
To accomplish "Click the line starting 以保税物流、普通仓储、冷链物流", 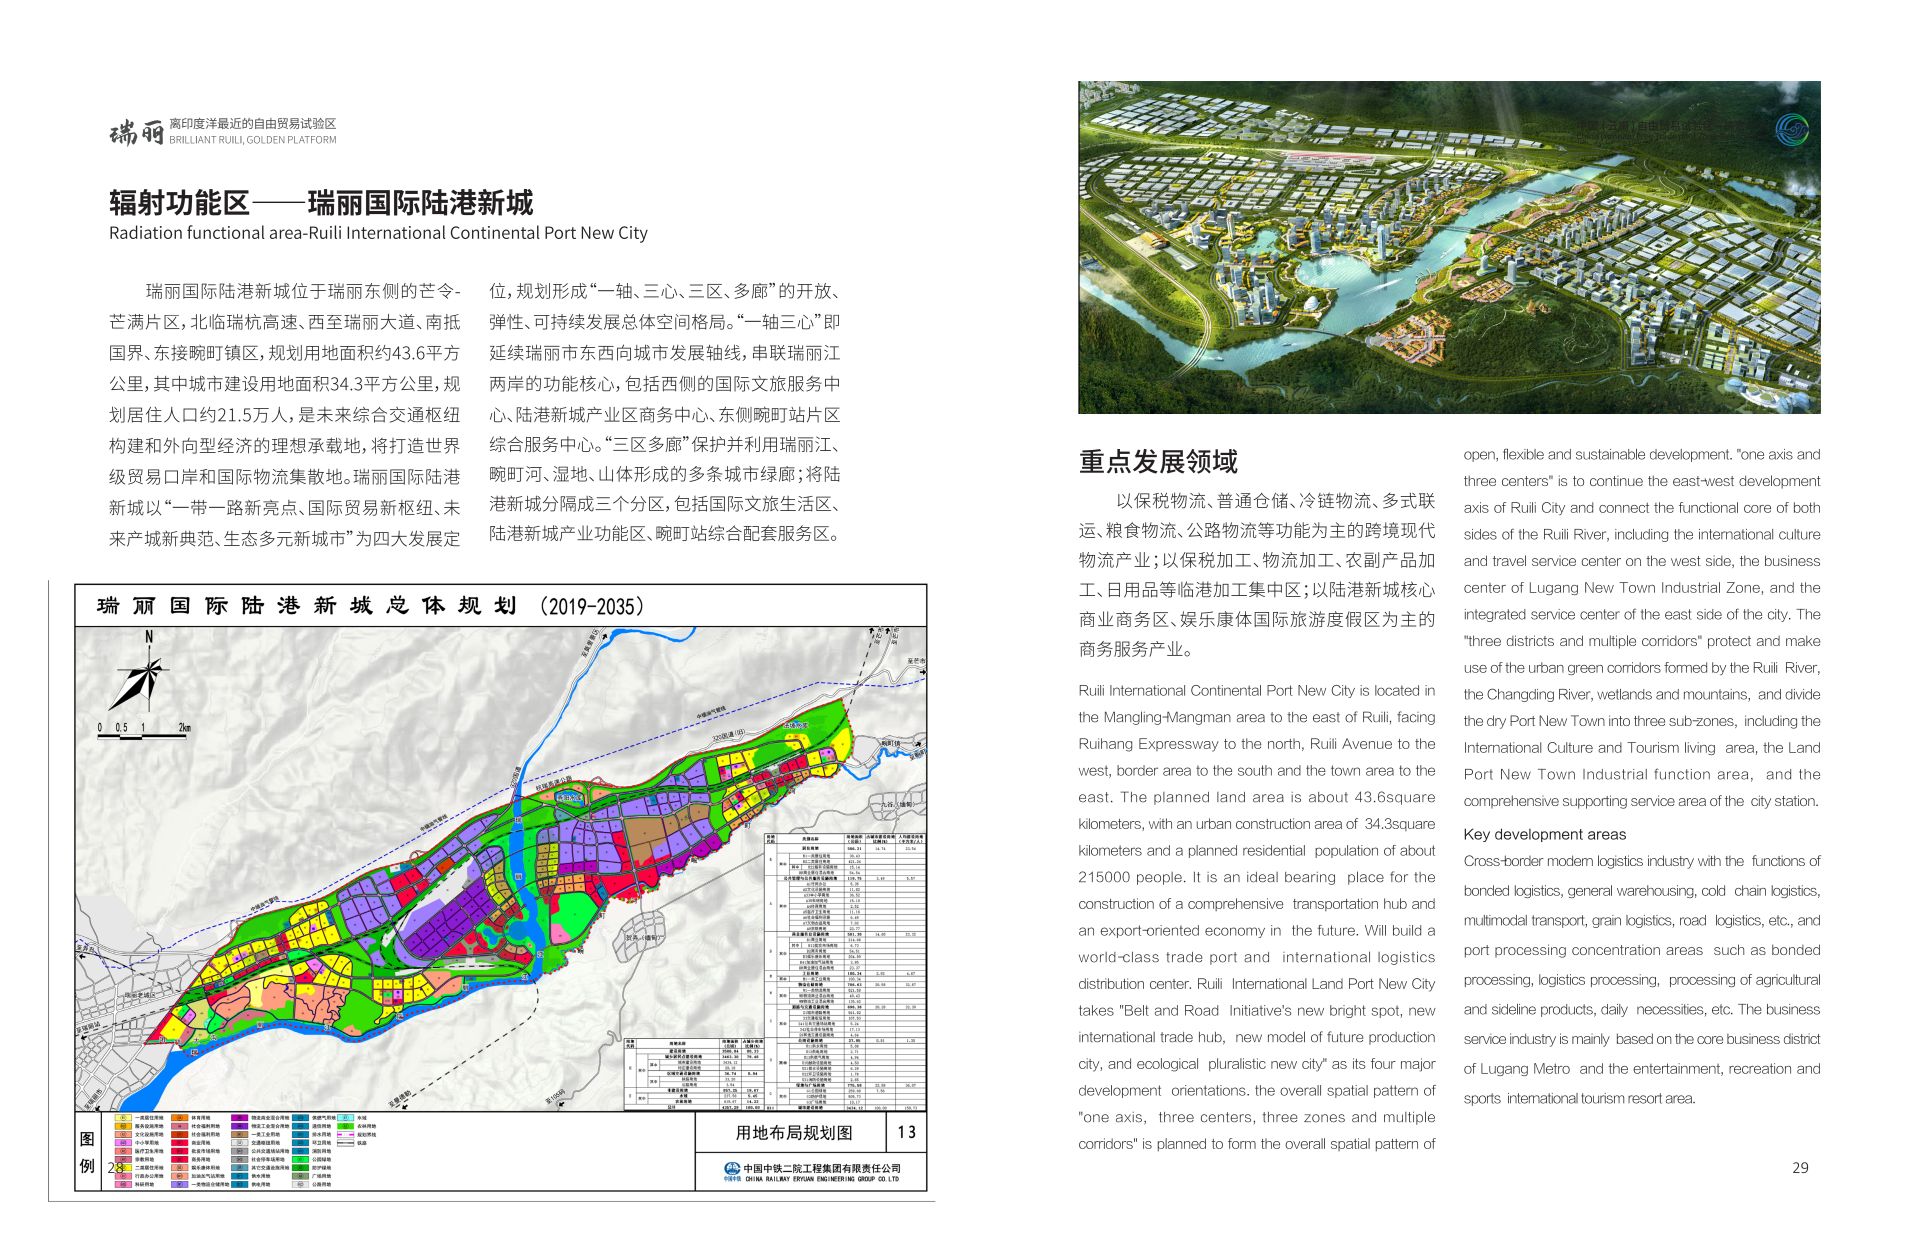I will [1275, 501].
